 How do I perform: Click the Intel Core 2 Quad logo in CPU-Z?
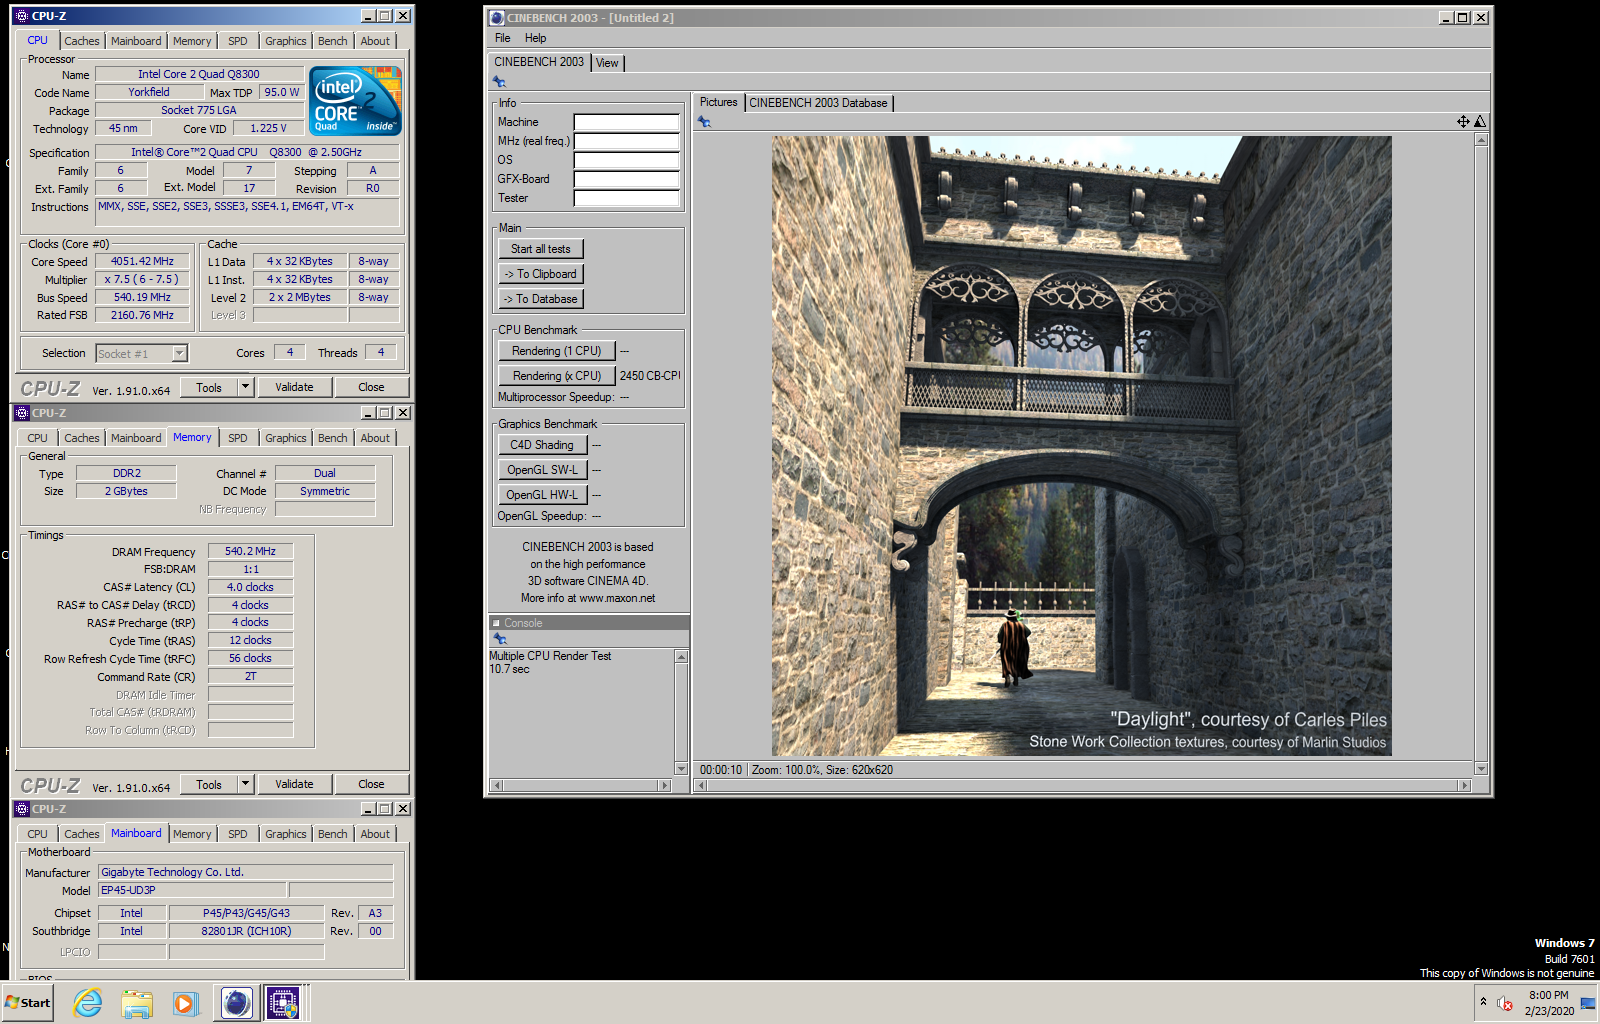(355, 100)
